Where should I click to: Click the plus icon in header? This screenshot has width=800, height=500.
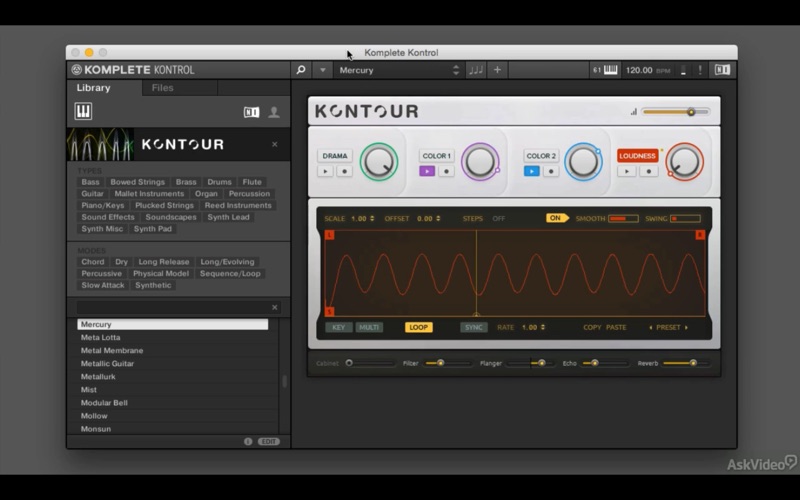point(497,70)
